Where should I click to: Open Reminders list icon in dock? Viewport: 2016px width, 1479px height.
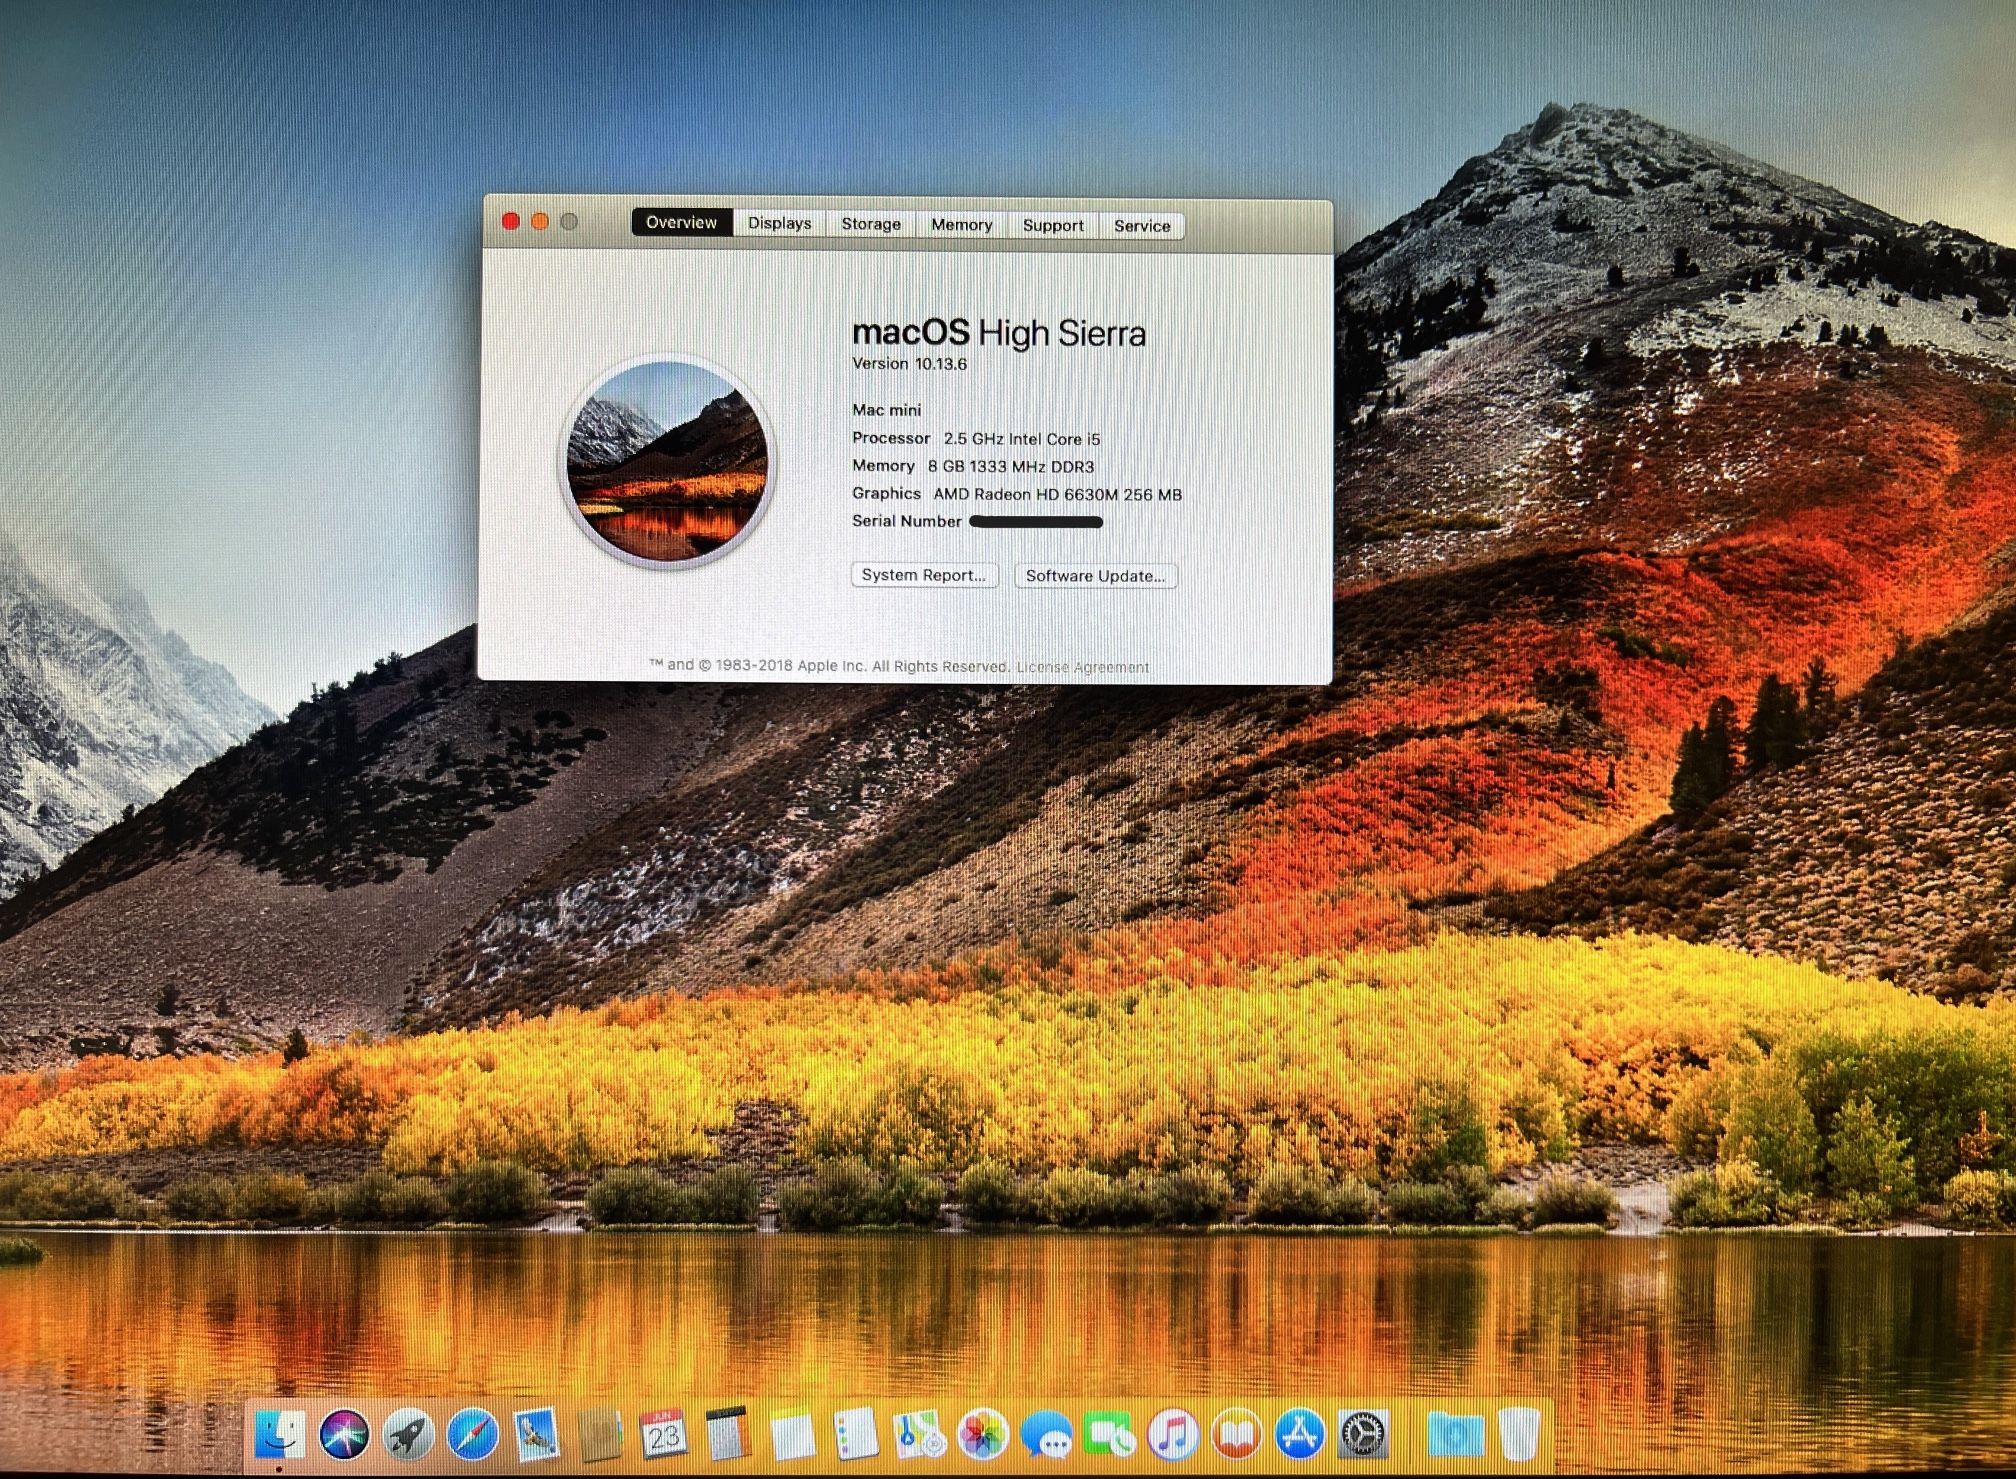(x=856, y=1435)
